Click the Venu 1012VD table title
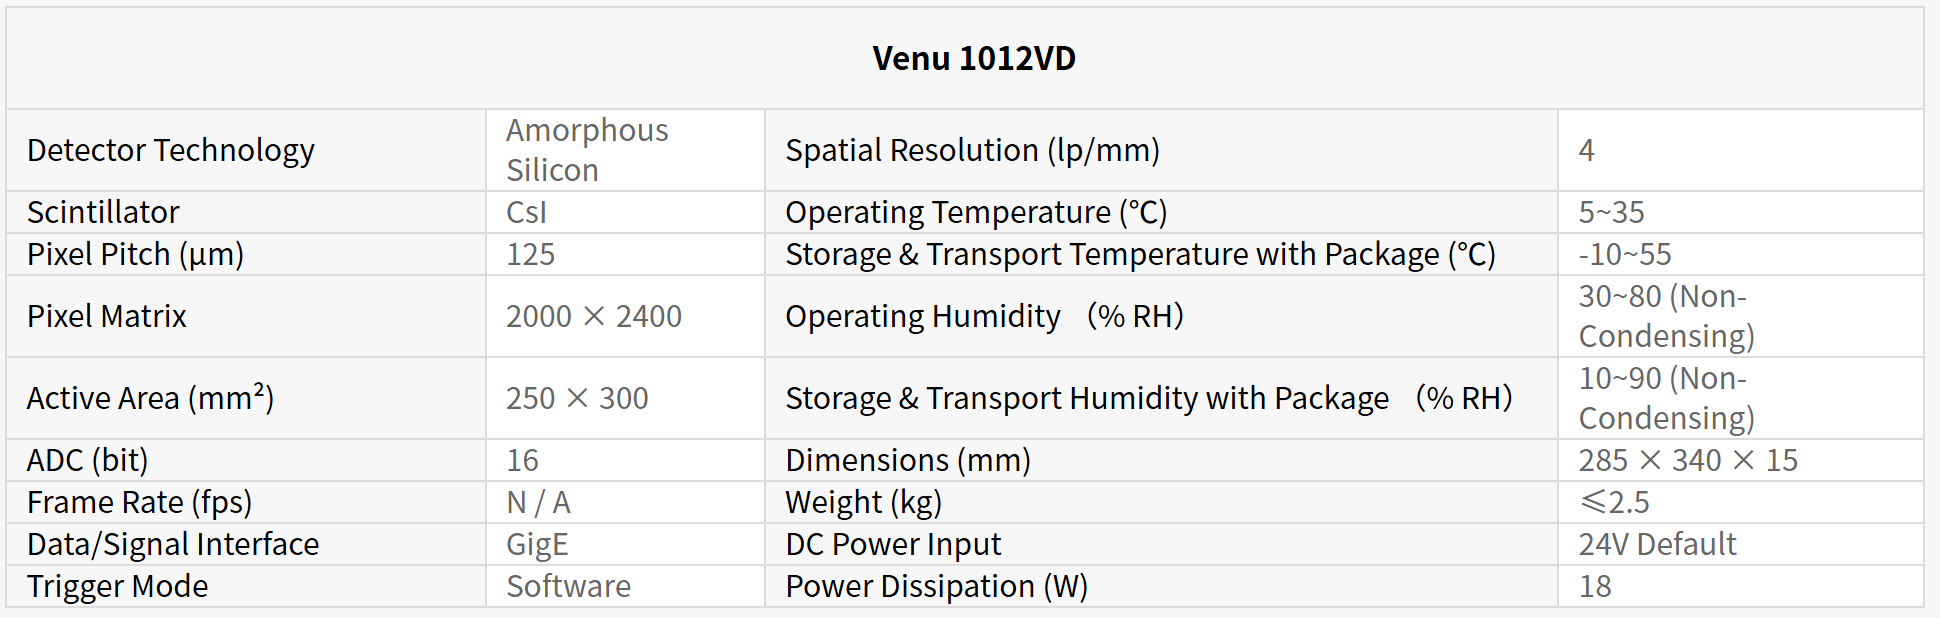Screen dimensions: 1940x618 [x=973, y=59]
